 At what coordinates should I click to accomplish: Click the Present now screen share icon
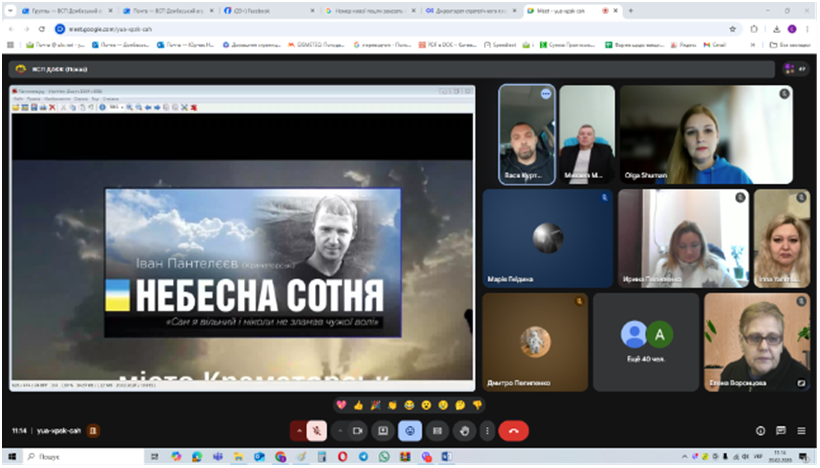point(383,431)
